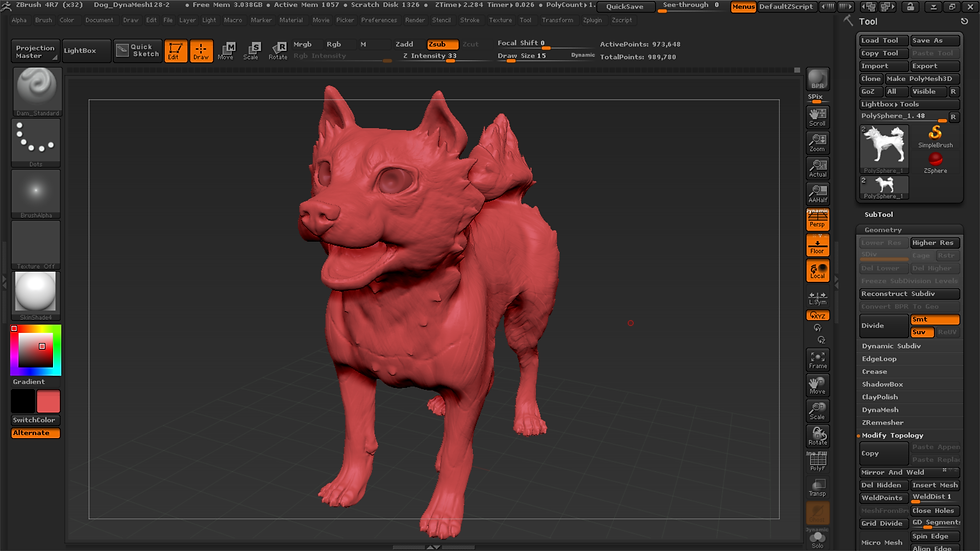Collapse Modify Topology section
This screenshot has width=980, height=551.
tap(892, 435)
